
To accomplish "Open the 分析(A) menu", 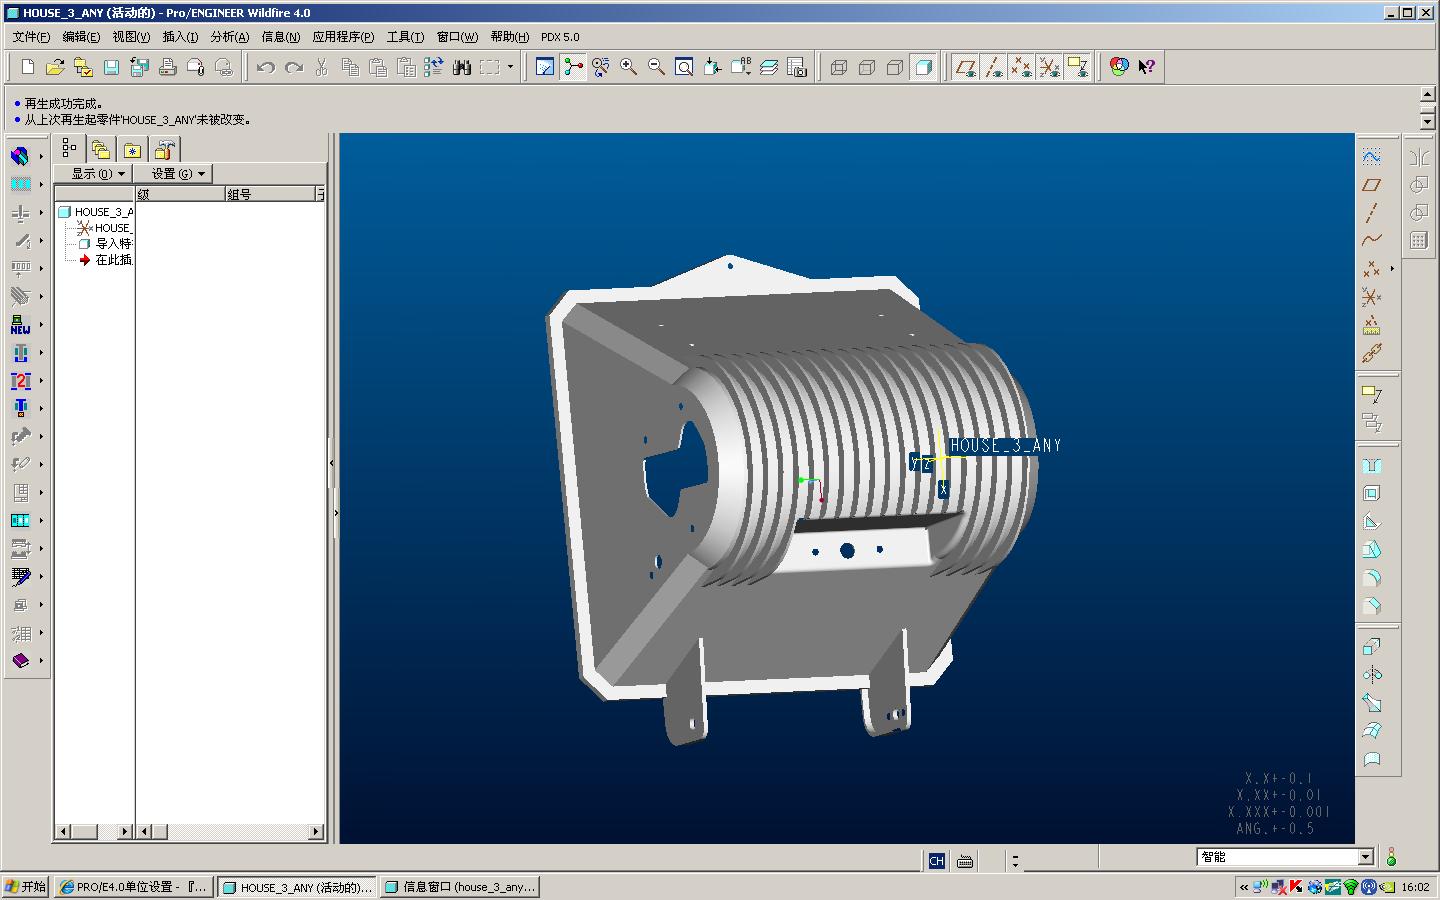I will point(229,37).
